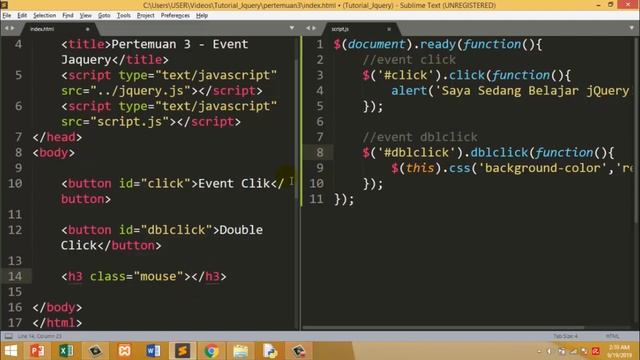Click the $(document).ready line
This screenshot has height=360, width=640.
coord(438,44)
